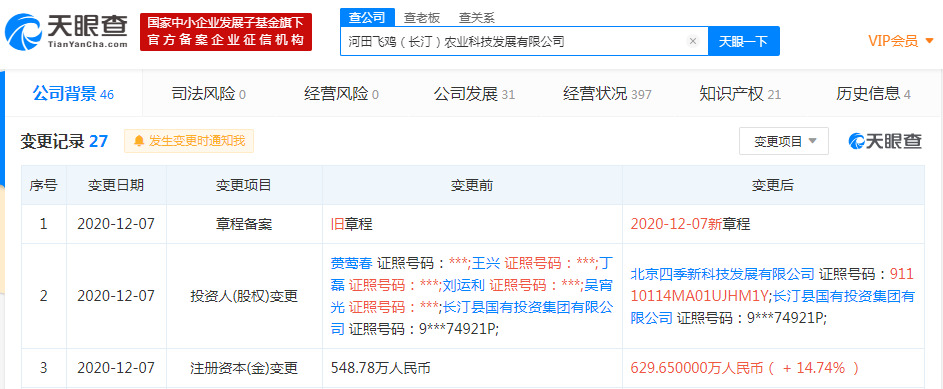This screenshot has width=943, height=389.
Task: Click the 变更记录 27 section heading
Action: coord(64,141)
